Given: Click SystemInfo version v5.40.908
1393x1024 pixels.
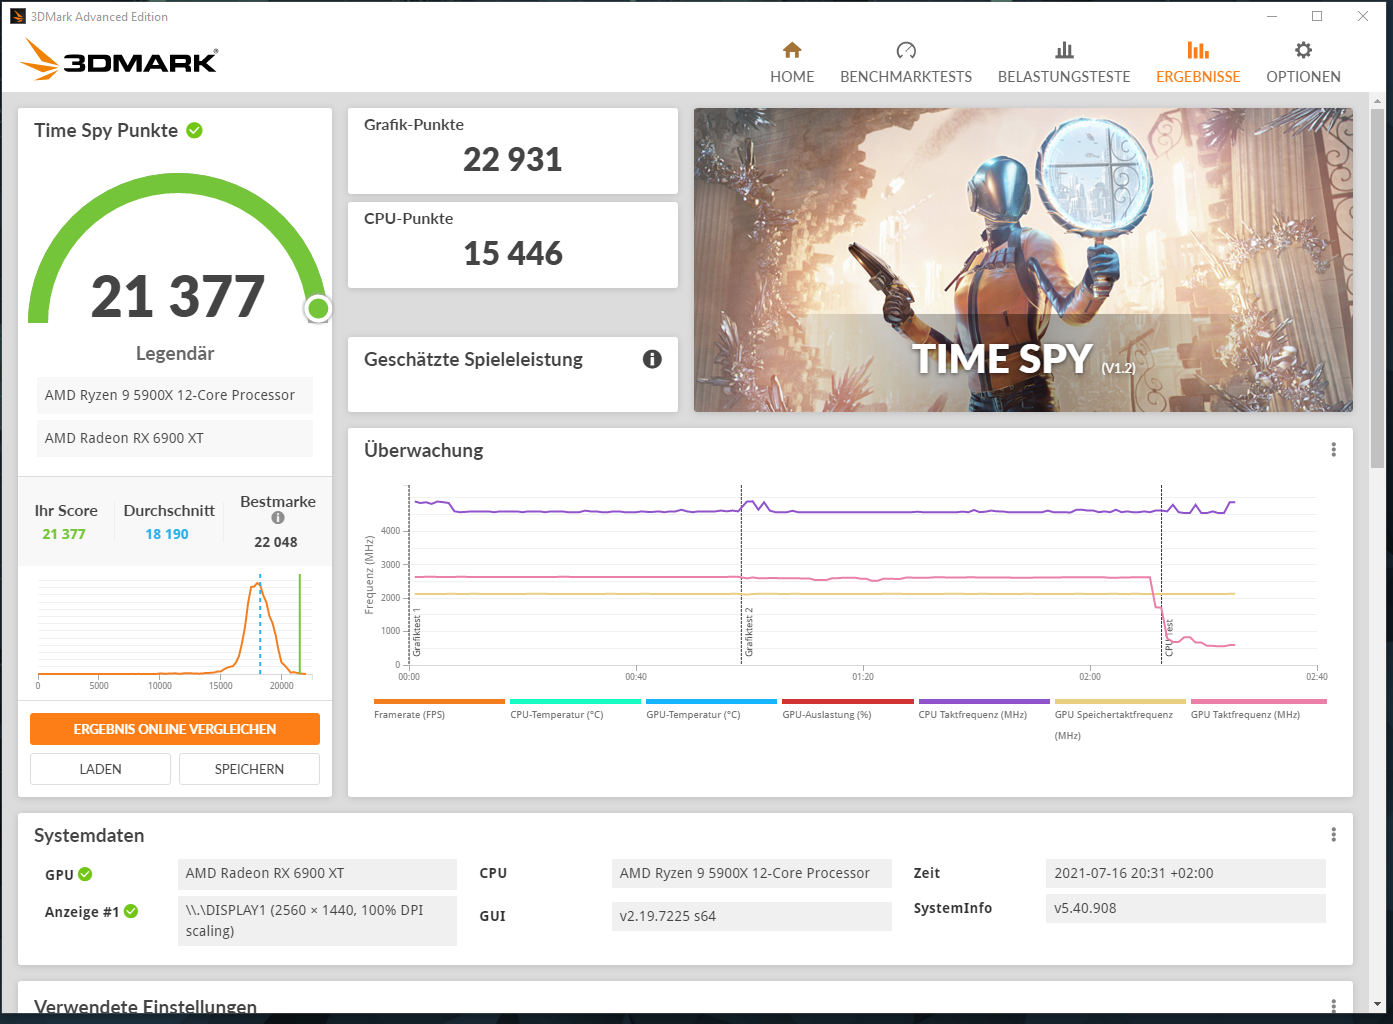Looking at the screenshot, I should (1186, 908).
